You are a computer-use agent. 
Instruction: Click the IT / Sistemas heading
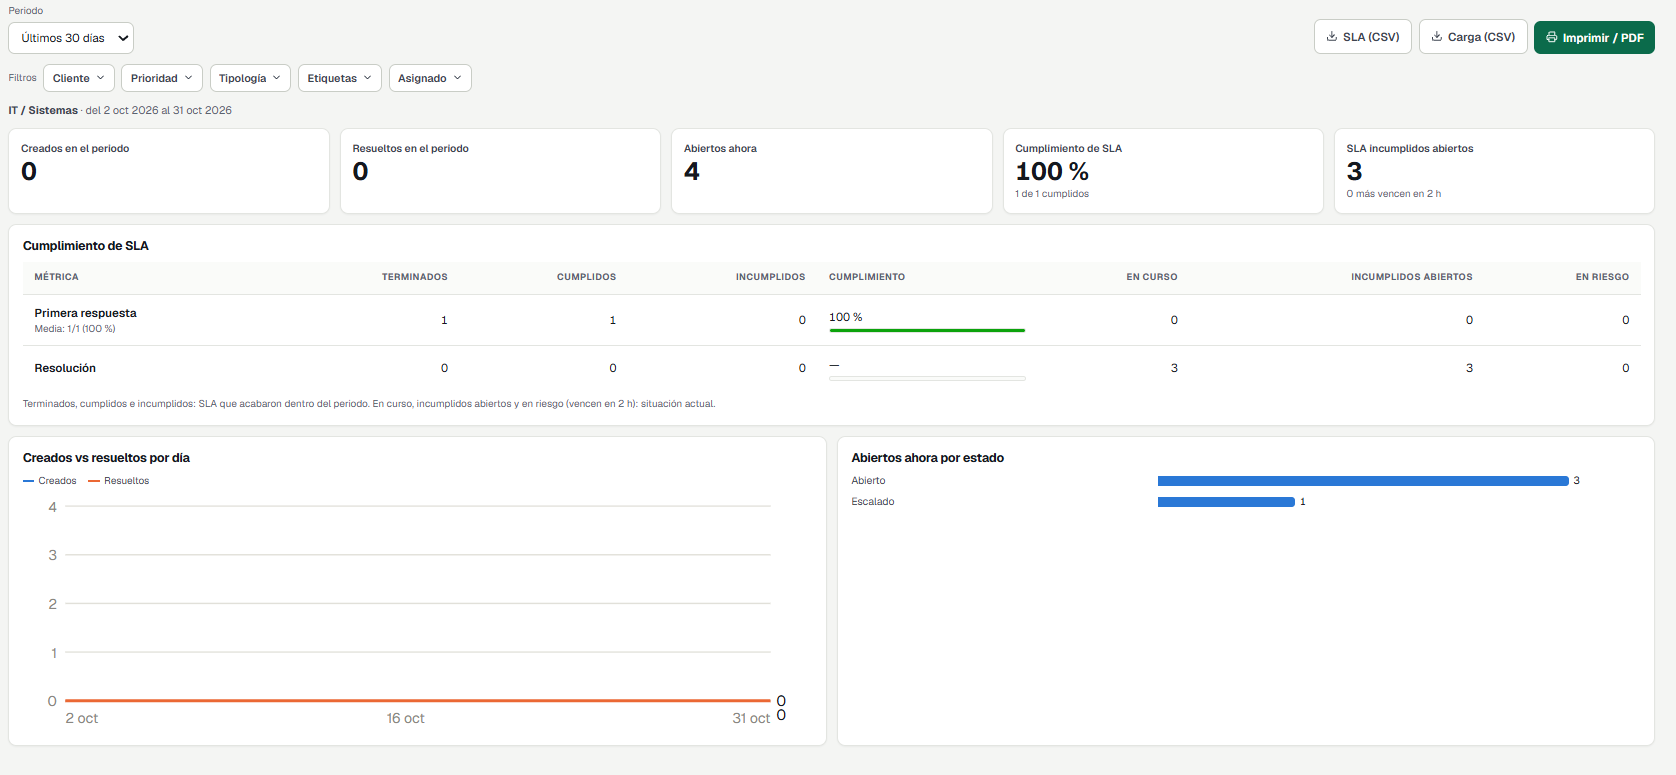(x=43, y=110)
